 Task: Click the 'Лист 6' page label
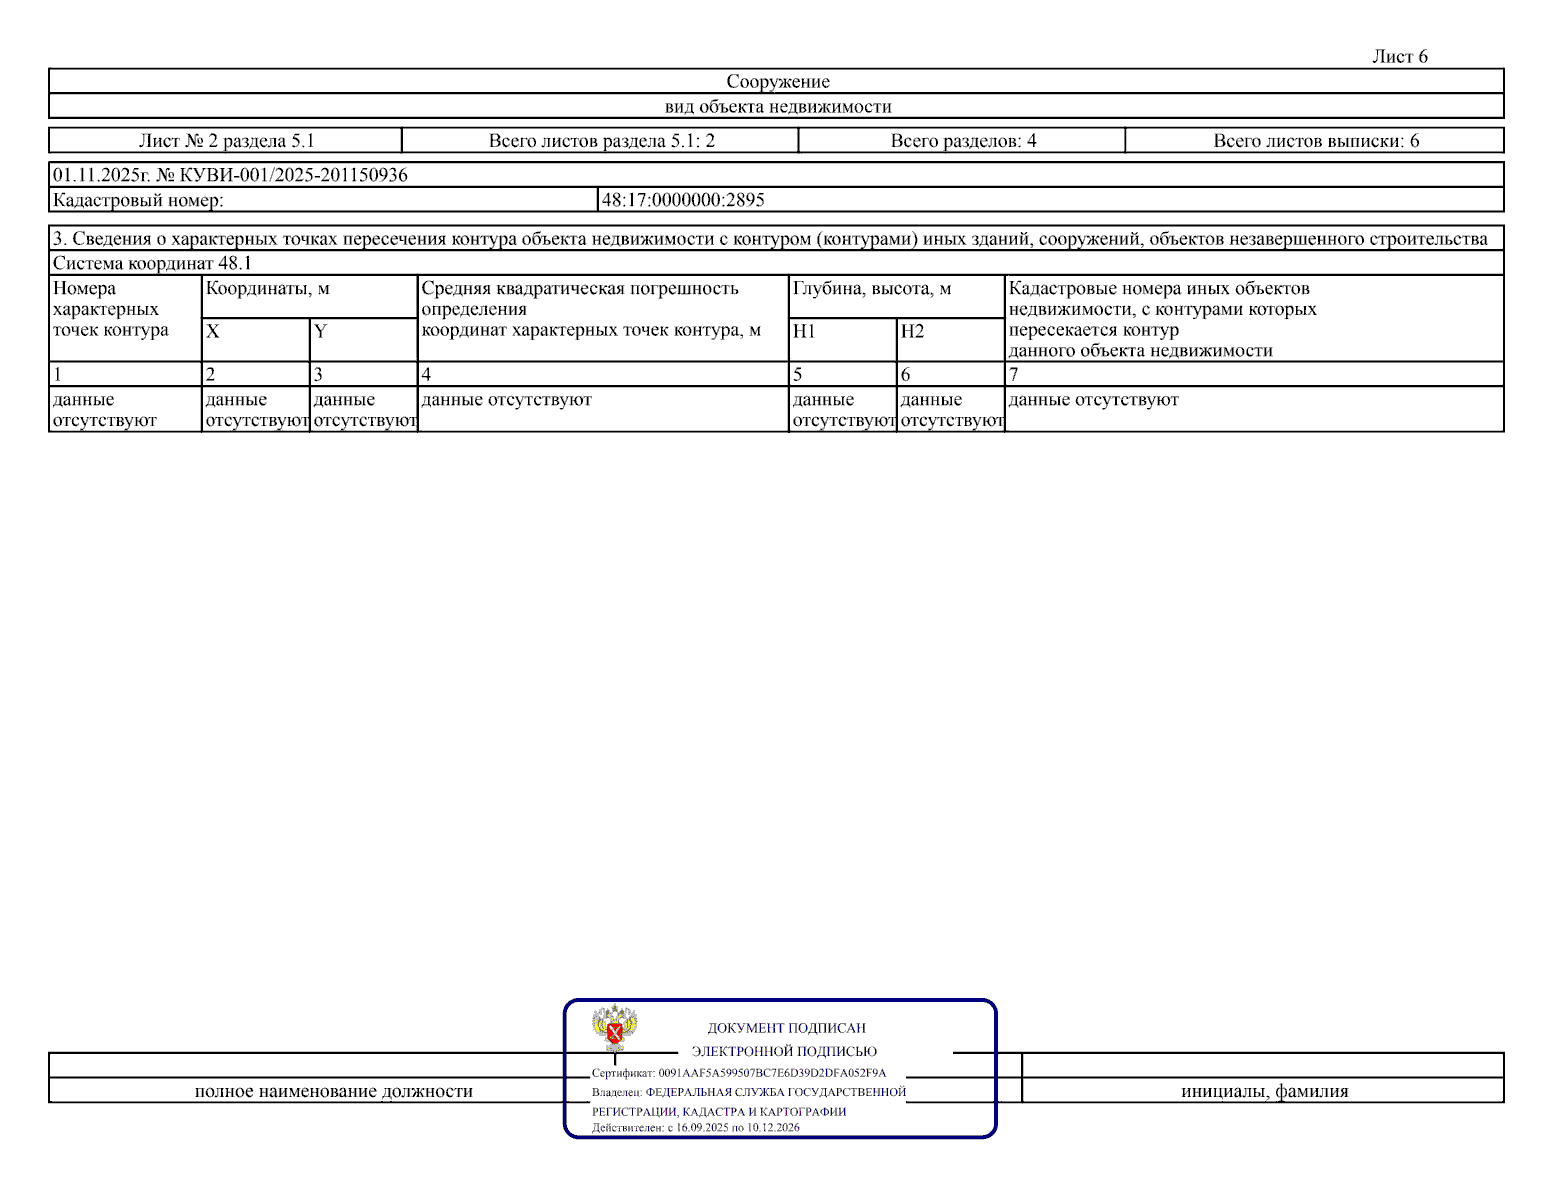1399,57
